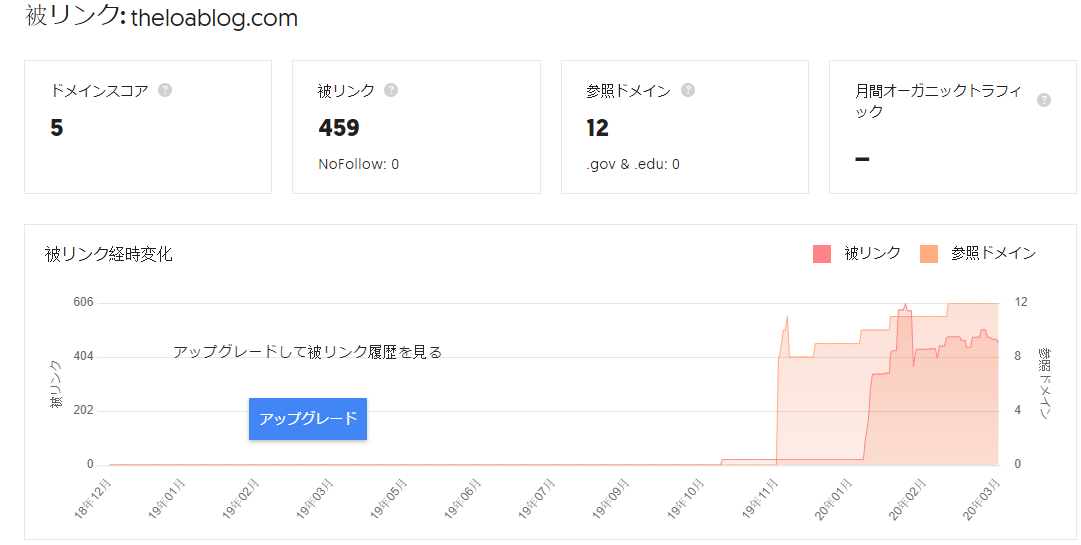This screenshot has width=1081, height=545.
Task: Click the 404 y-axis label
Action: pos(83,356)
